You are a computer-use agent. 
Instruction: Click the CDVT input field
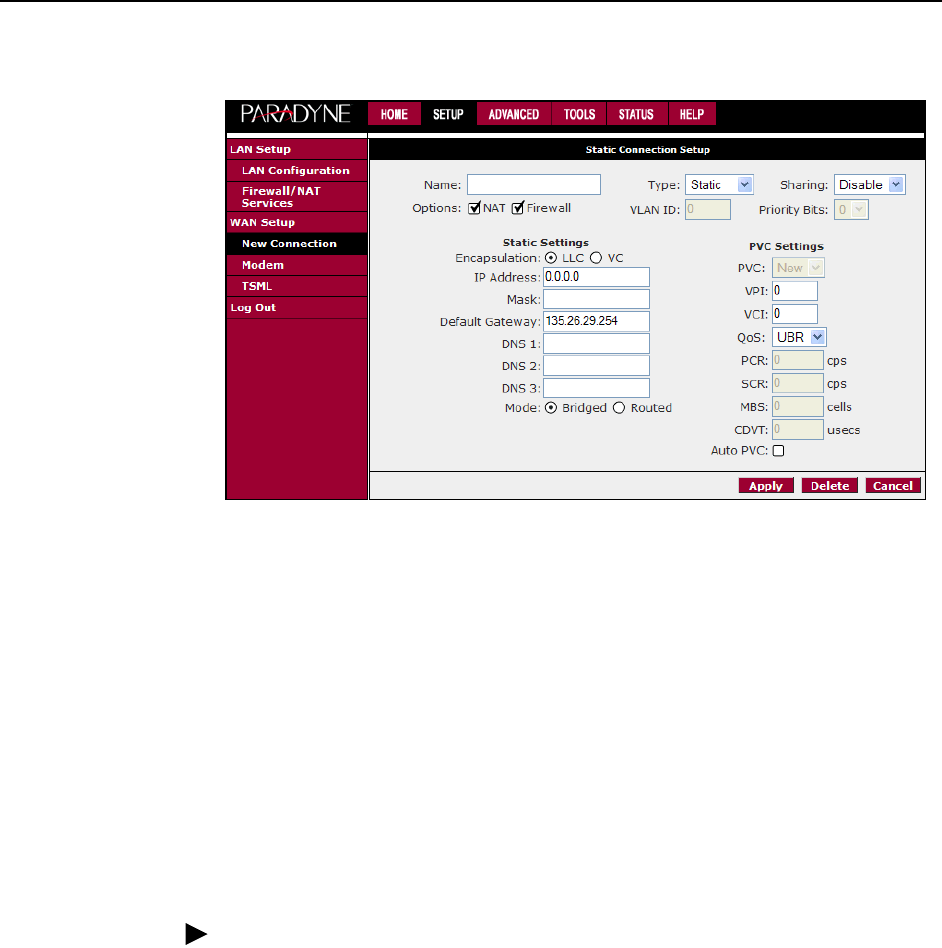(x=797, y=430)
